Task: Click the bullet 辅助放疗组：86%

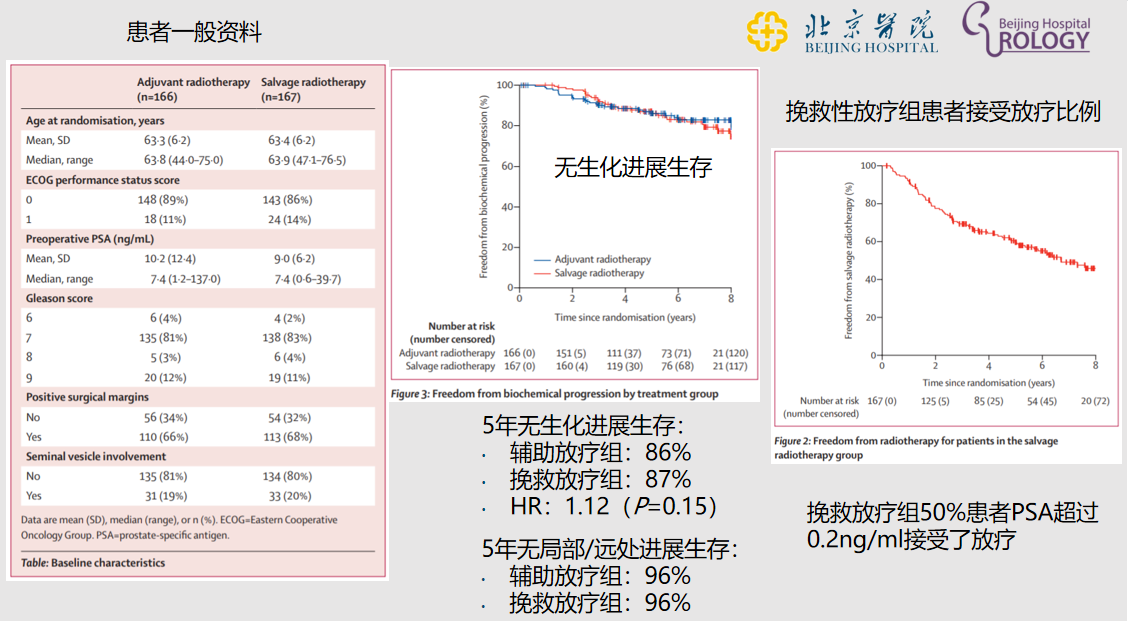Action: [600, 453]
